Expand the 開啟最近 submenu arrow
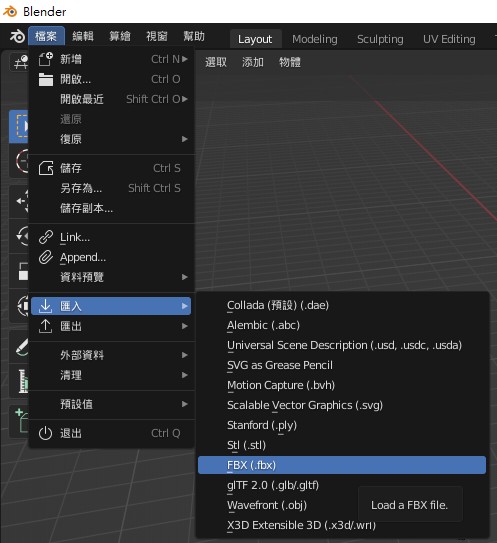Image resolution: width=497 pixels, height=543 pixels. (x=185, y=99)
